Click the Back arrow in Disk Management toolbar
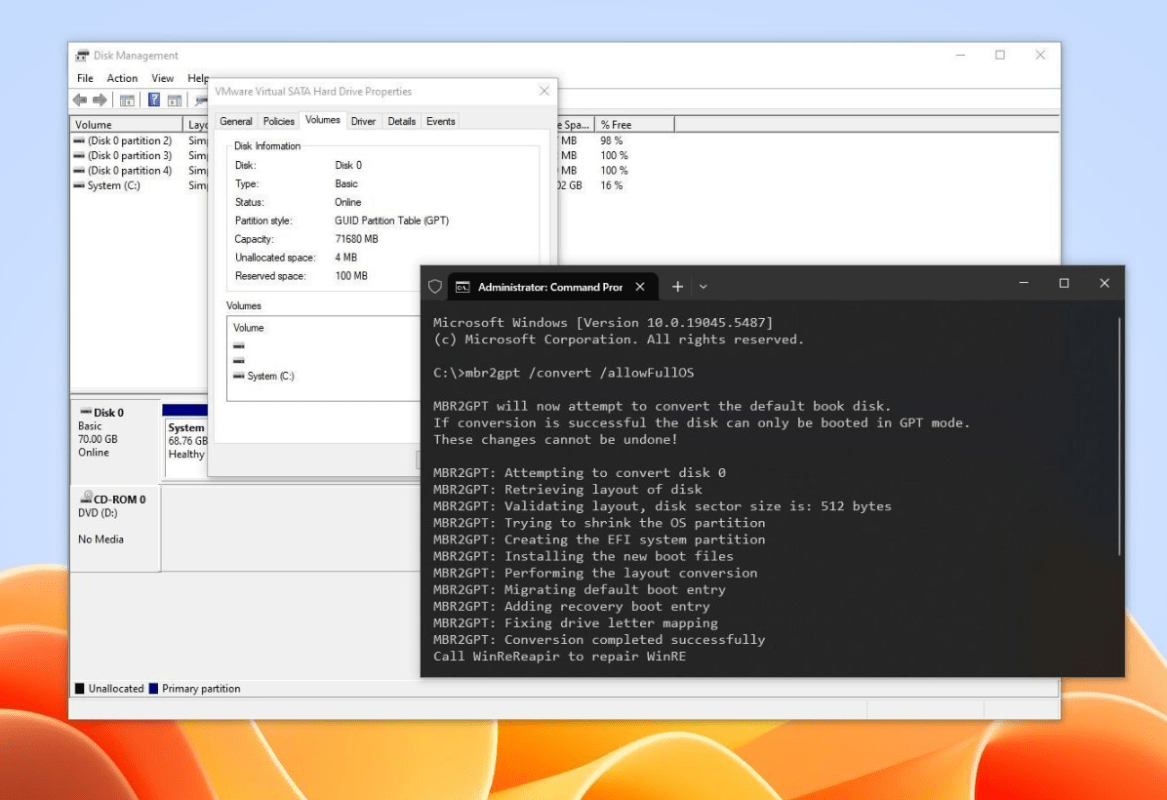Viewport: 1167px width, 800px height. click(x=80, y=100)
